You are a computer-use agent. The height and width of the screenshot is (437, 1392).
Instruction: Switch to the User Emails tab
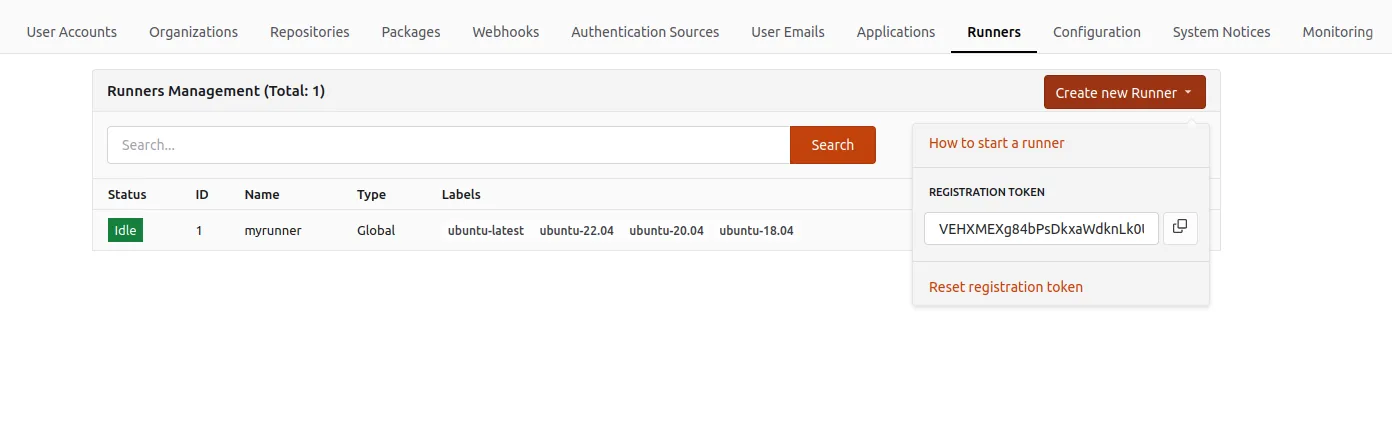(x=788, y=32)
